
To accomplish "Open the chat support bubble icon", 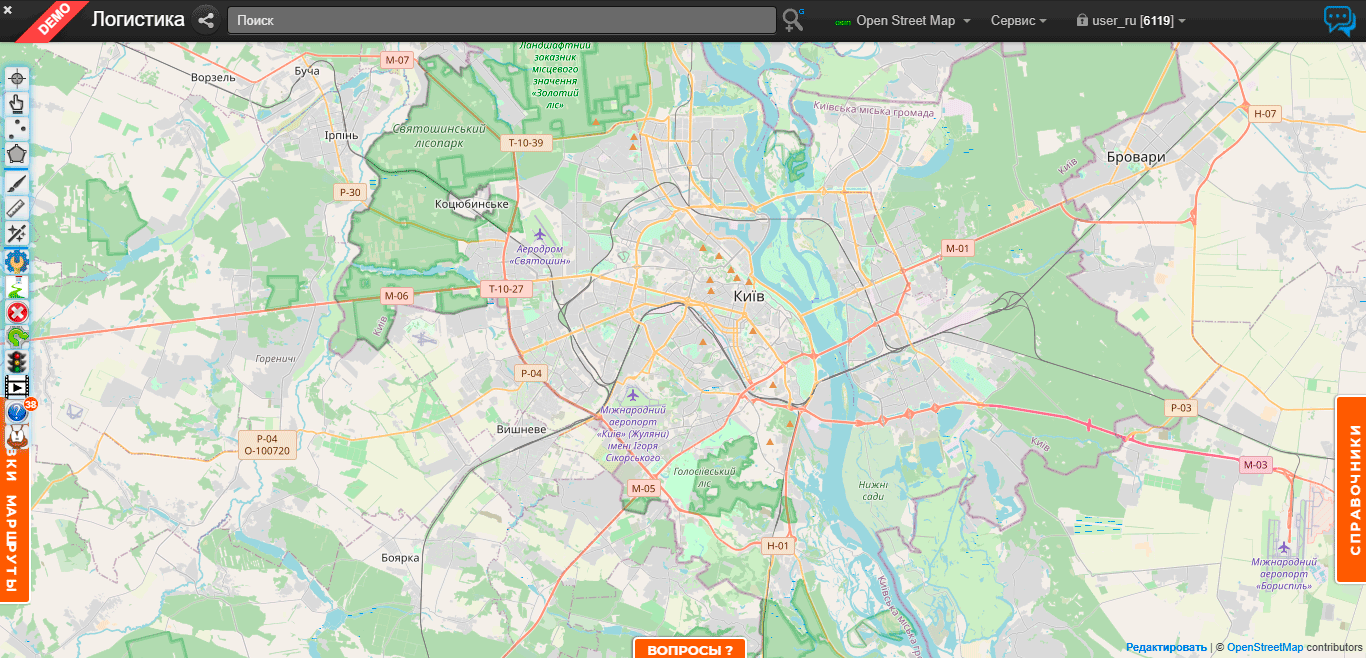I will click(1339, 21).
